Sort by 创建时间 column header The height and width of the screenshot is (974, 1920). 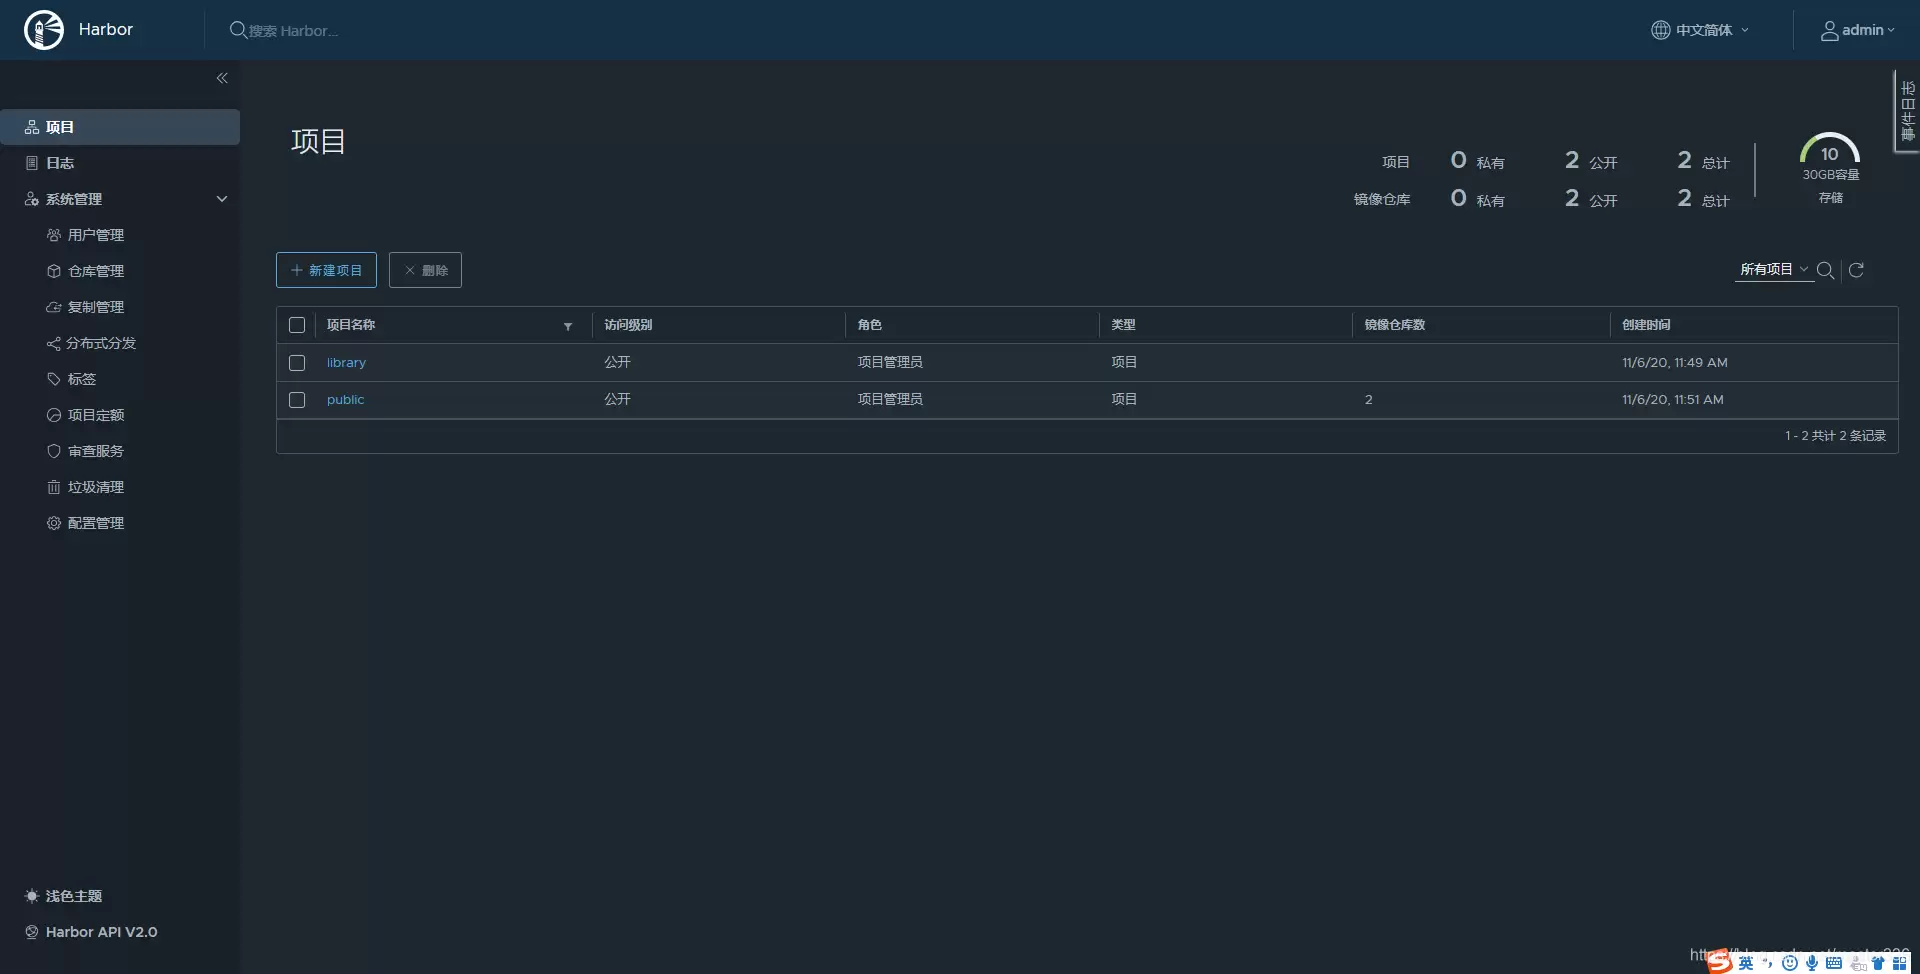point(1646,325)
